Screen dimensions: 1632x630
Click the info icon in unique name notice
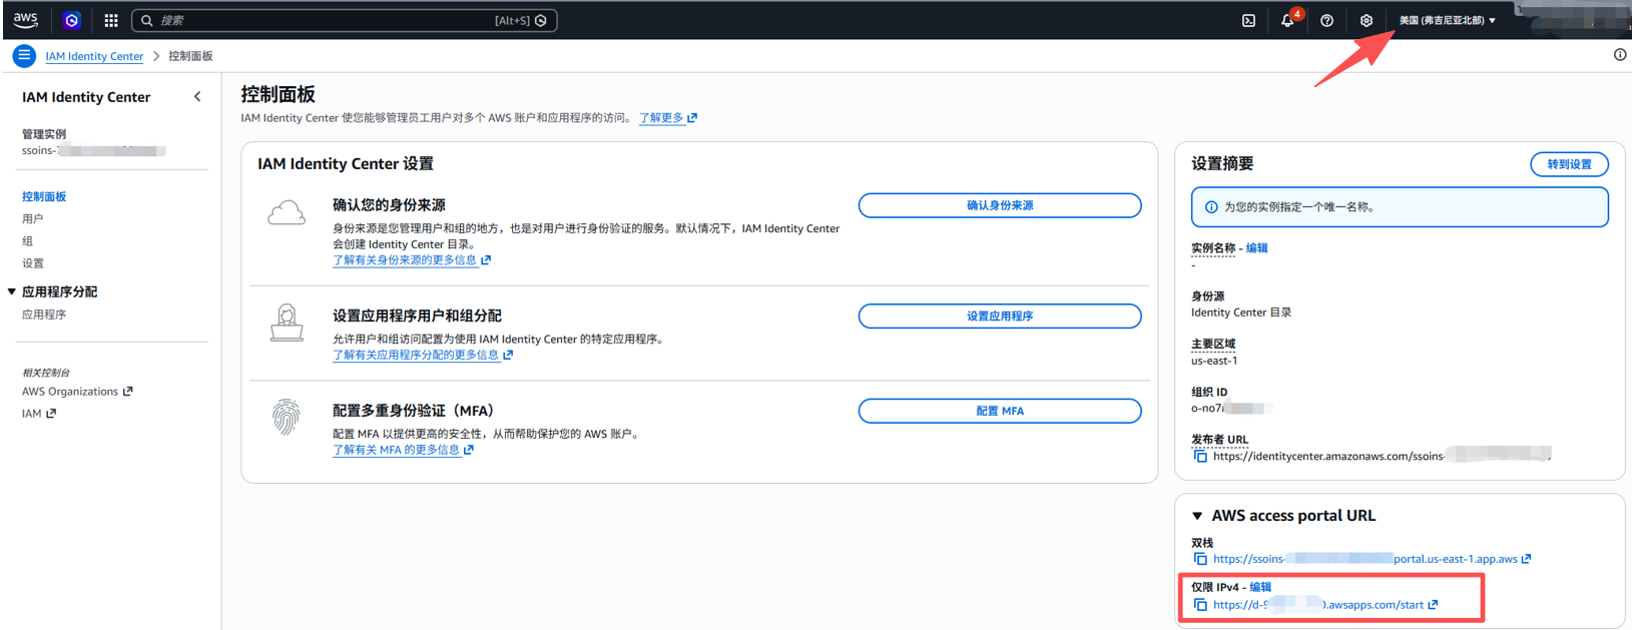[1211, 207]
